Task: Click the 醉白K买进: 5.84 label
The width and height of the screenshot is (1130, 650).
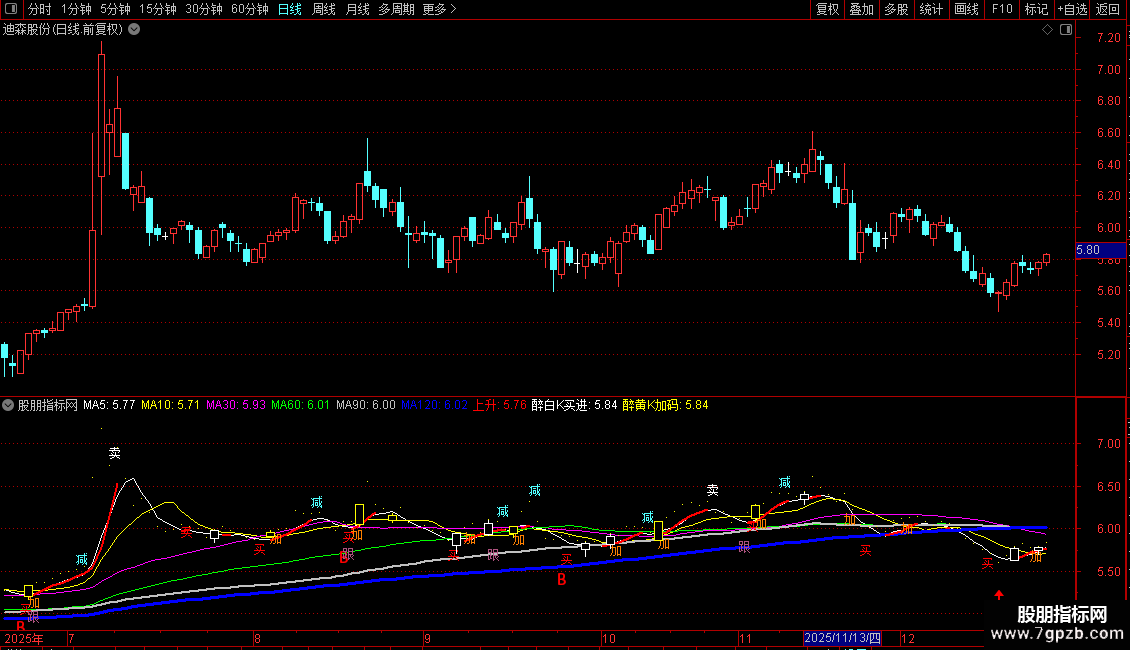Action: [574, 405]
